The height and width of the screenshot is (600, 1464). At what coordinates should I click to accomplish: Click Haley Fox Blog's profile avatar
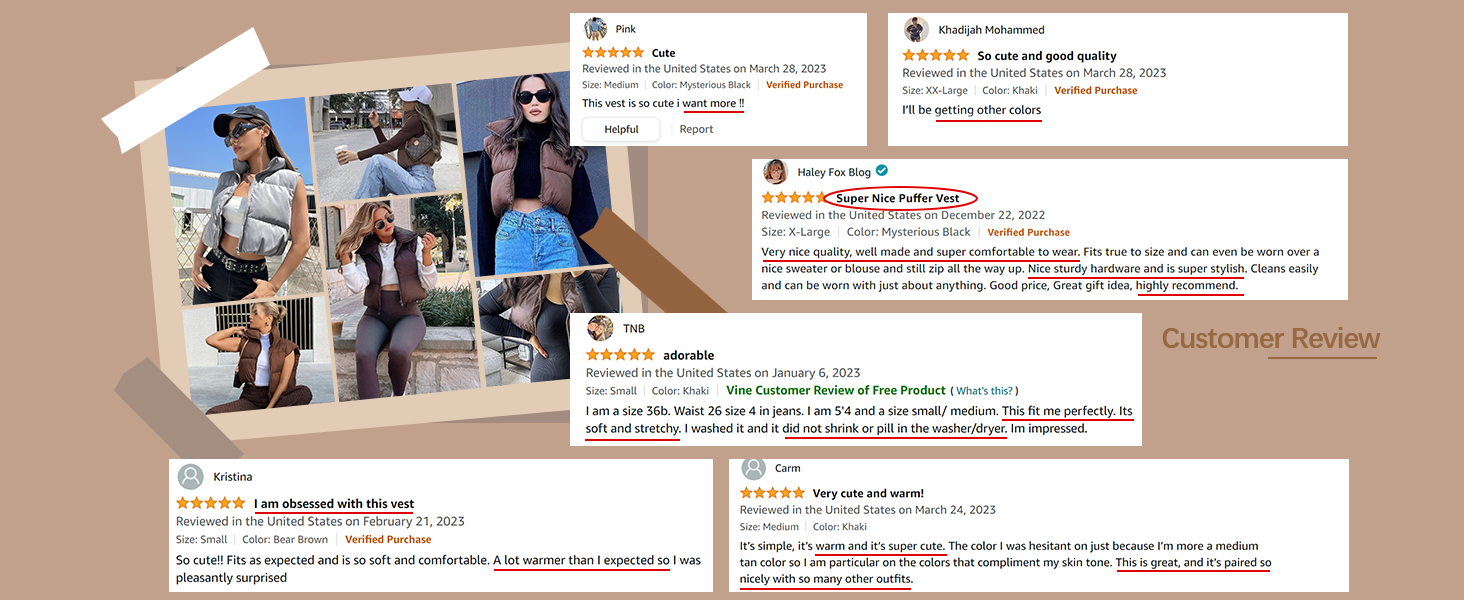click(776, 172)
